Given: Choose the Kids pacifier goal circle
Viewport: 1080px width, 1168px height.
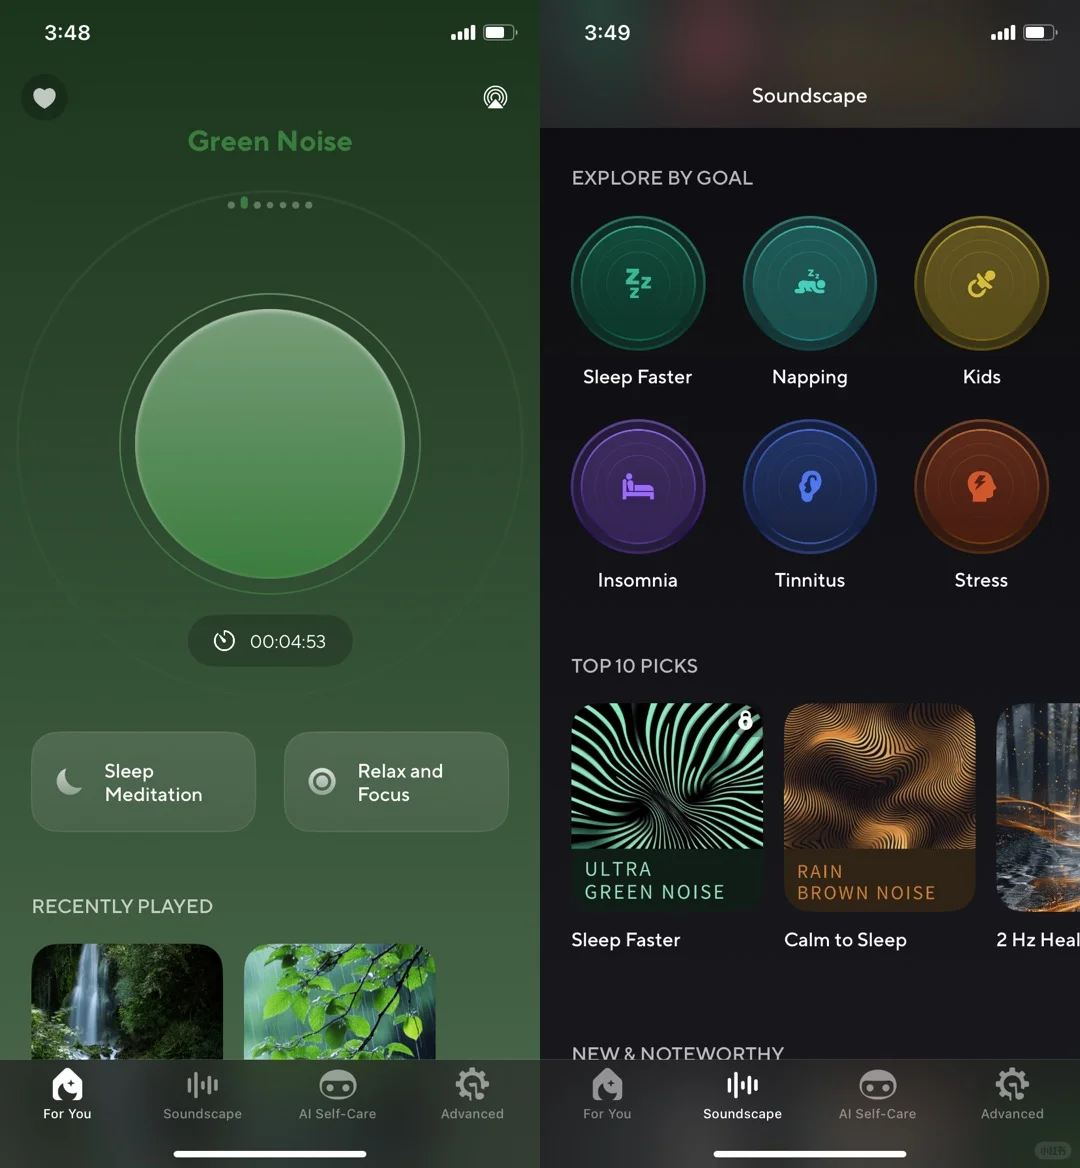Looking at the screenshot, I should [982, 283].
